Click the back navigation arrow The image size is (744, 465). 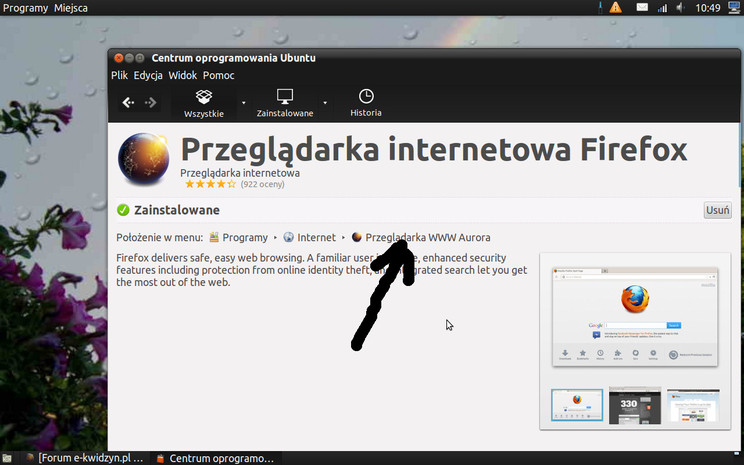(x=128, y=102)
